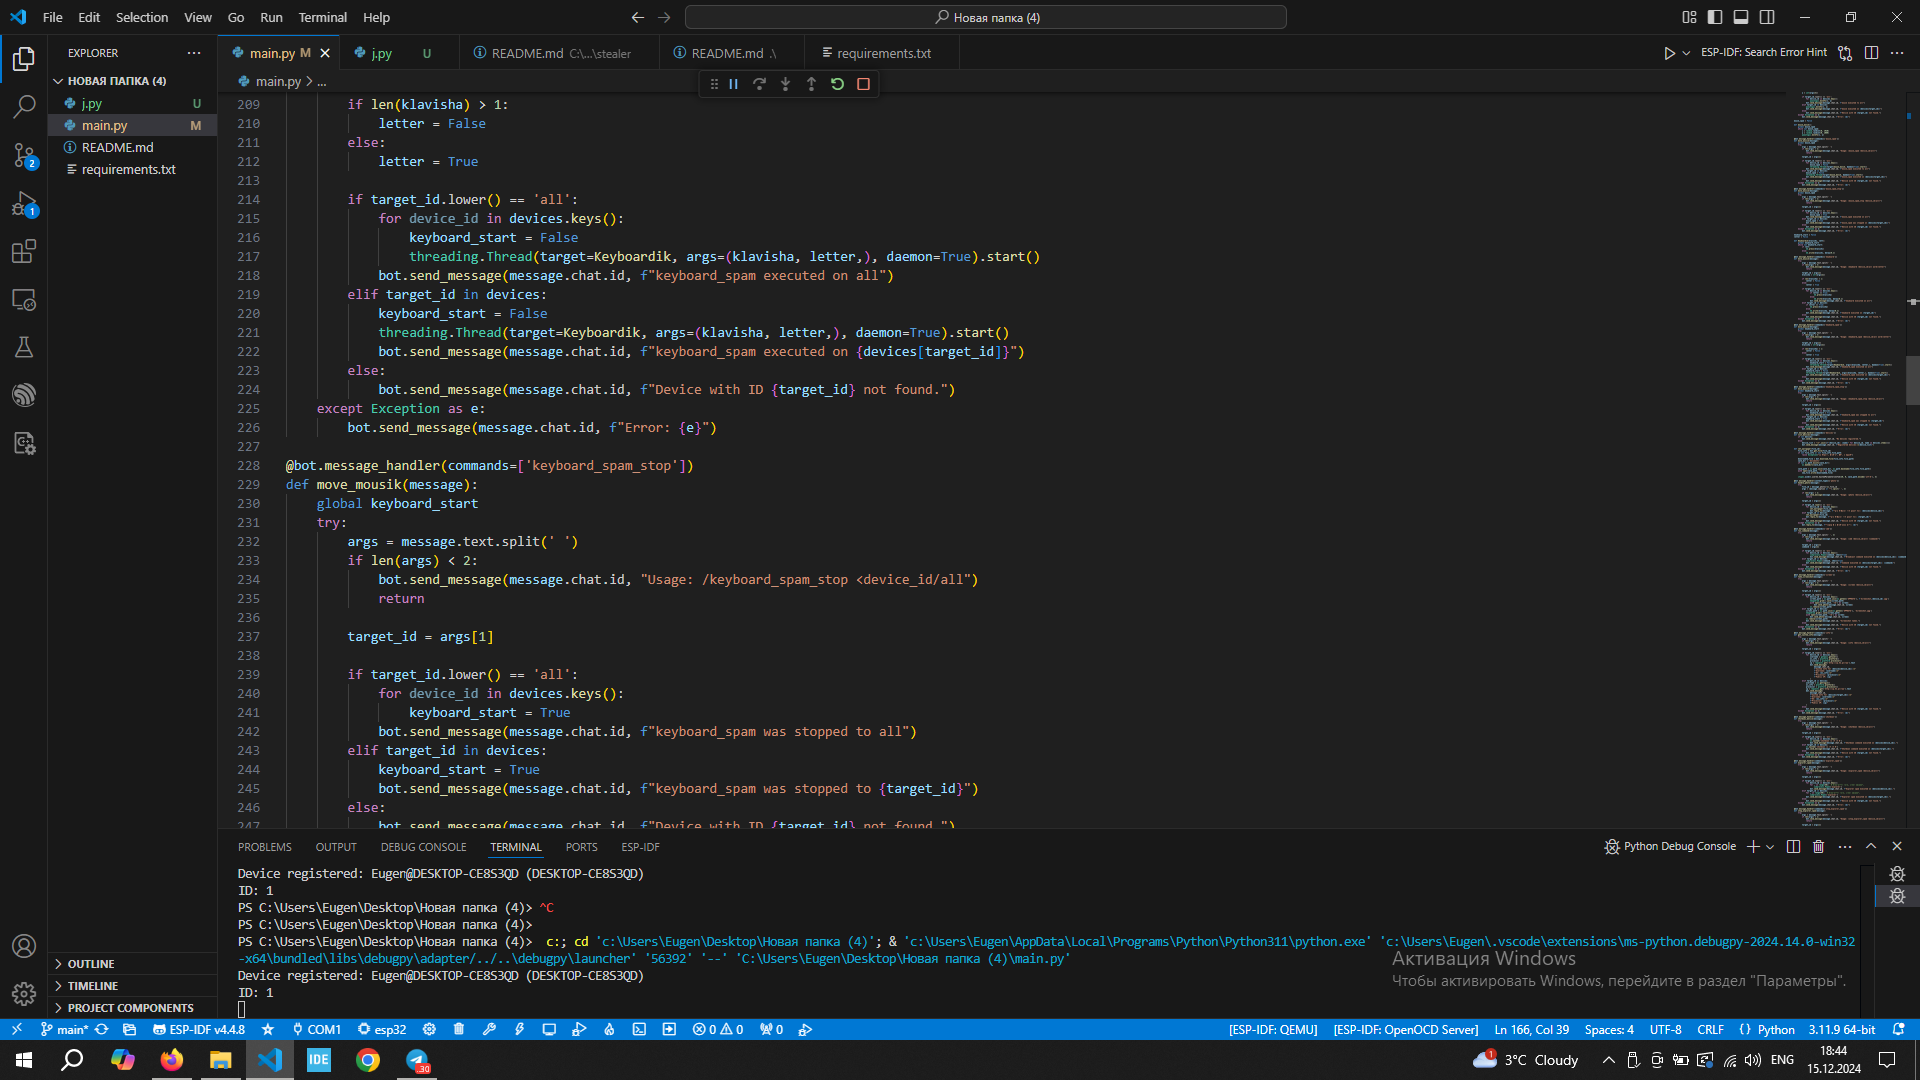
Task: Pause the debug session
Action: click(x=734, y=84)
